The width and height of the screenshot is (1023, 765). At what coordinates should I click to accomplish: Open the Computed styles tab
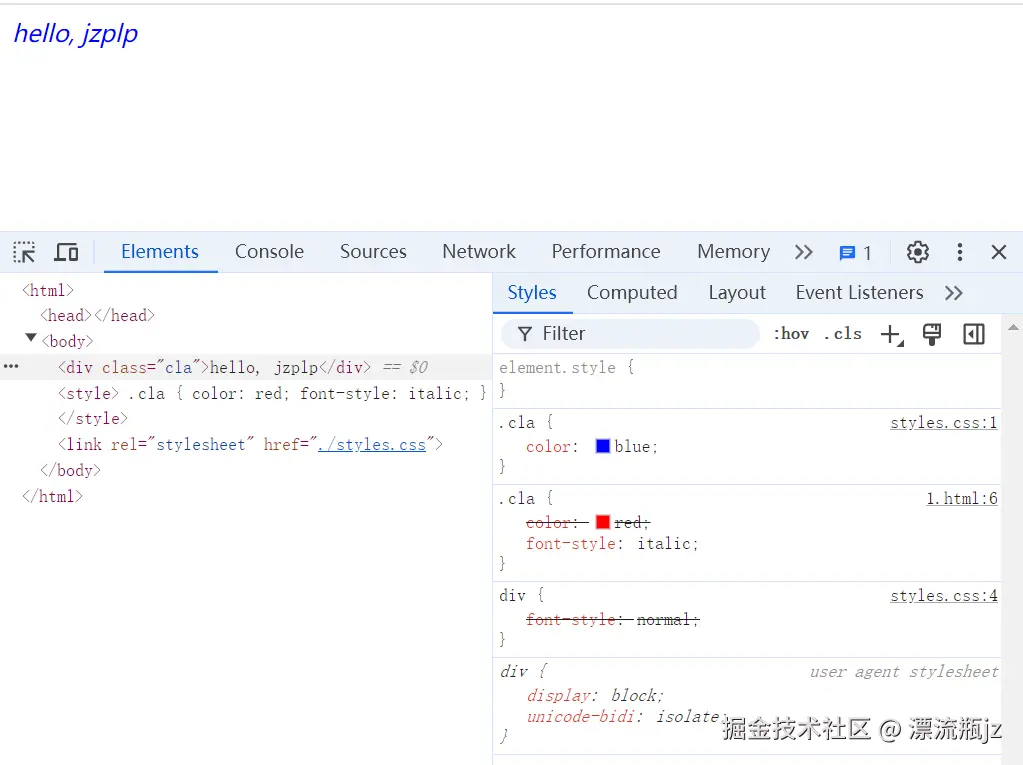click(x=632, y=292)
